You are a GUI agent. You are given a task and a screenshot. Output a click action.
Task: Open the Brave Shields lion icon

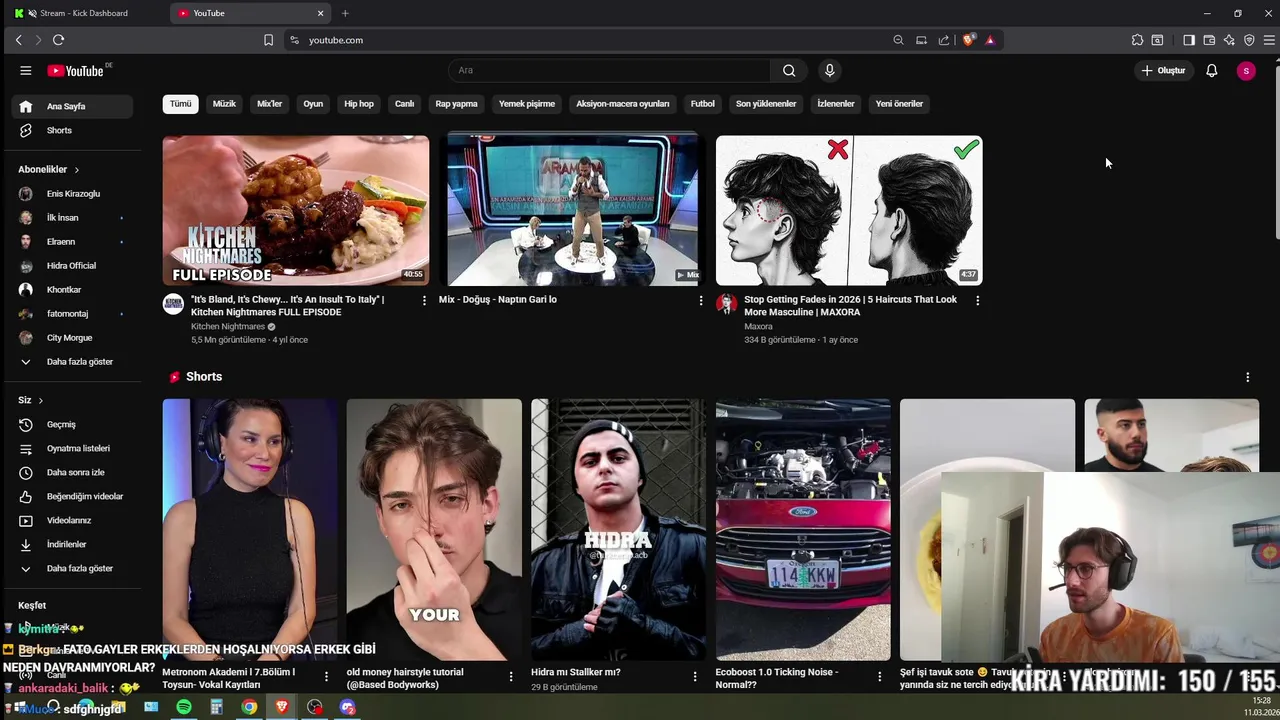click(x=968, y=40)
